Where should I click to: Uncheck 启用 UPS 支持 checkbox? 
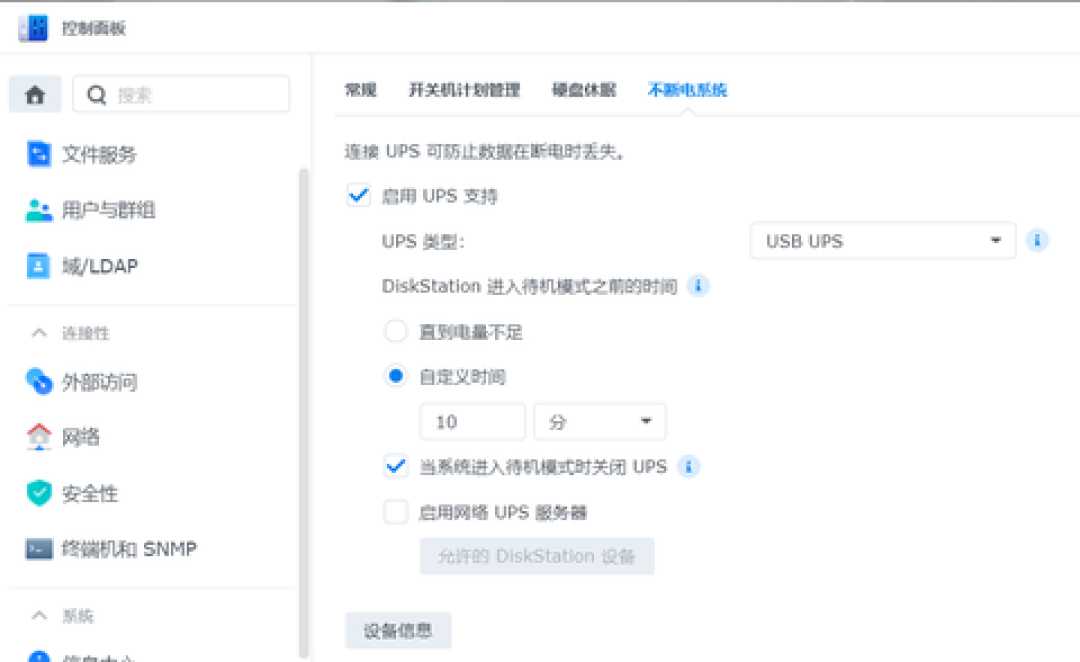358,196
